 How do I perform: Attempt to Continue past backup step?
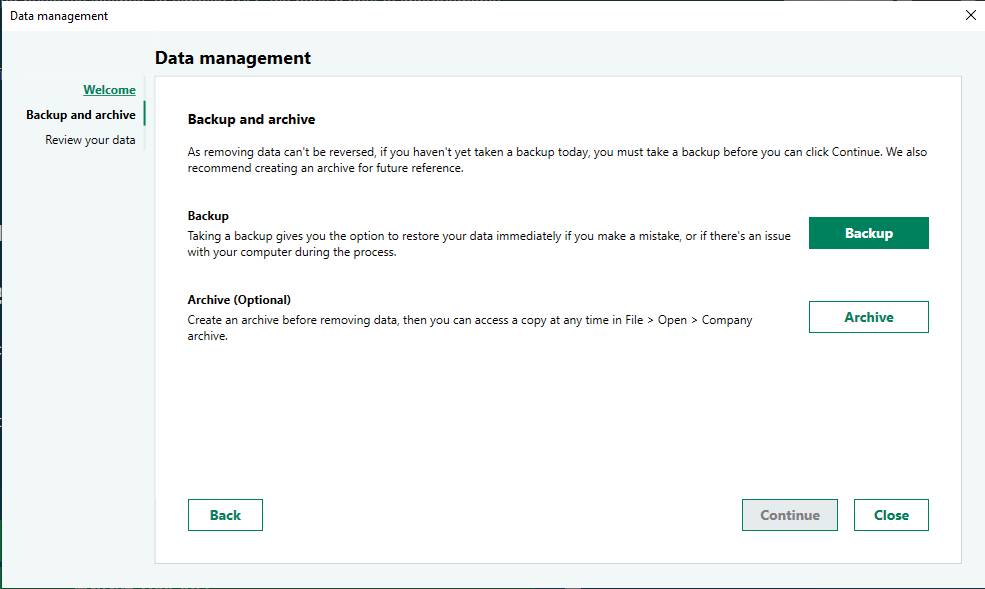789,514
